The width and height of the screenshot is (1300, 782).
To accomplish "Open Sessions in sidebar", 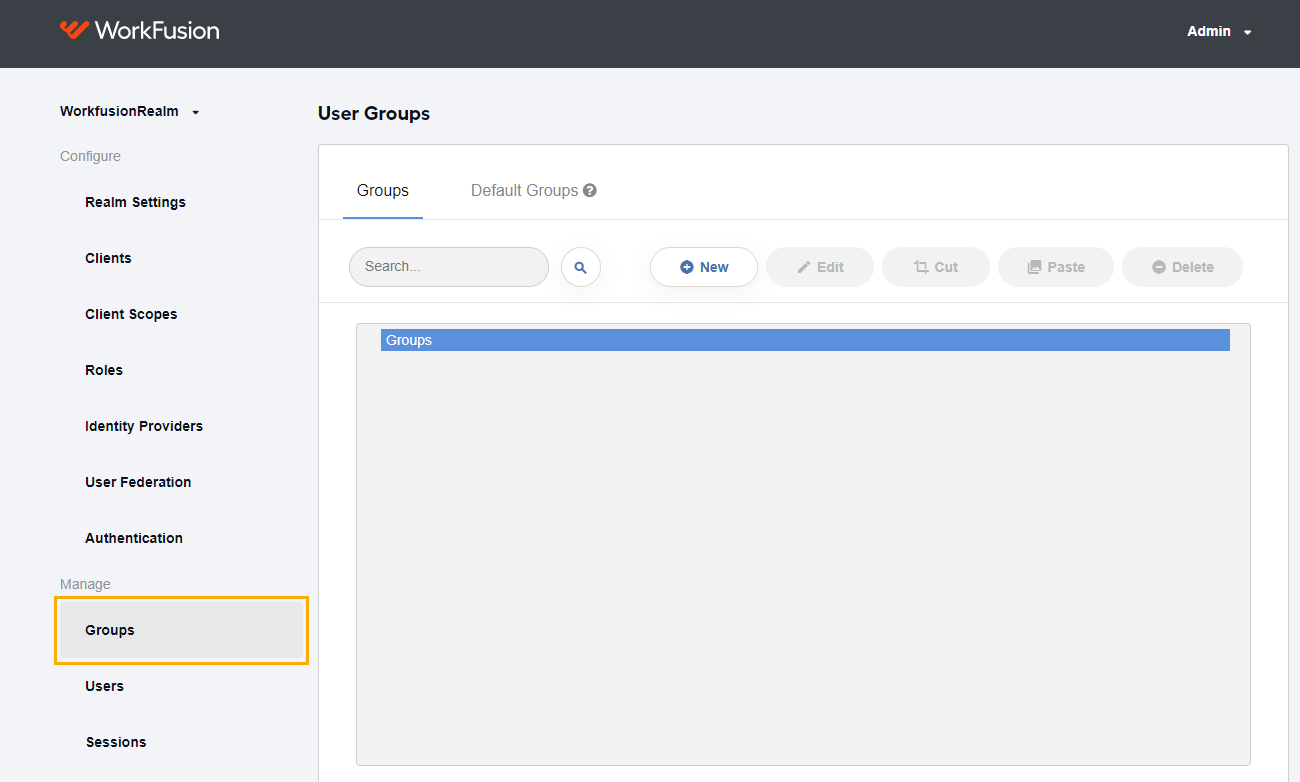I will point(116,742).
